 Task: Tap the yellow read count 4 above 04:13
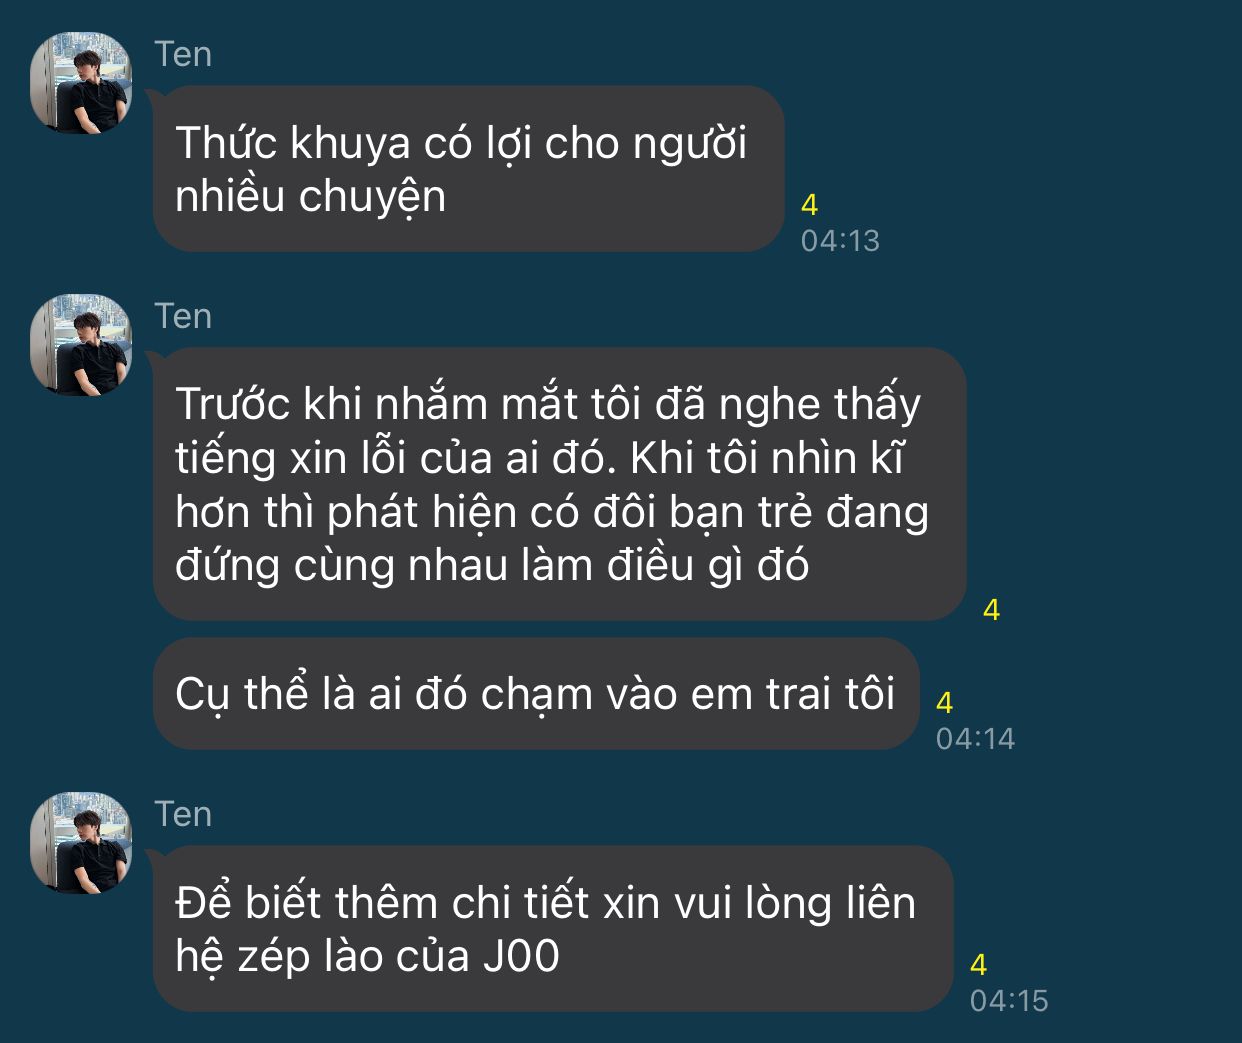tap(810, 205)
